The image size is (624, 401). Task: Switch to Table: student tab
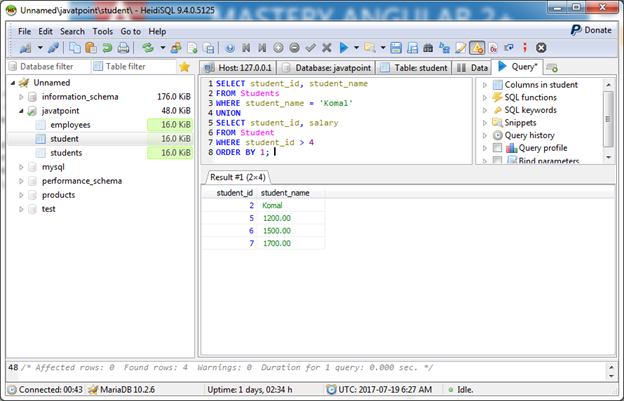pos(414,68)
